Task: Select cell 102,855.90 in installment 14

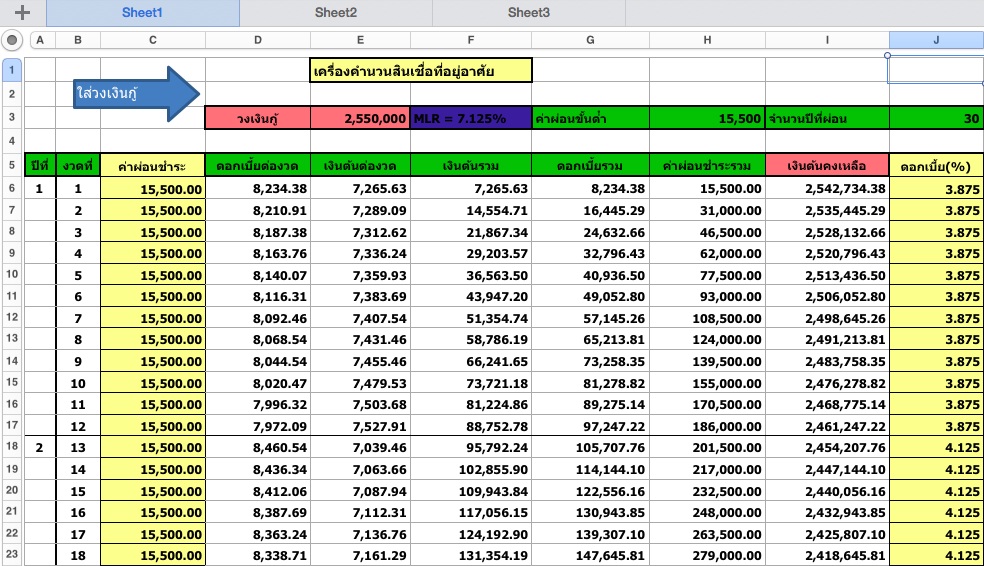Action: click(x=471, y=469)
